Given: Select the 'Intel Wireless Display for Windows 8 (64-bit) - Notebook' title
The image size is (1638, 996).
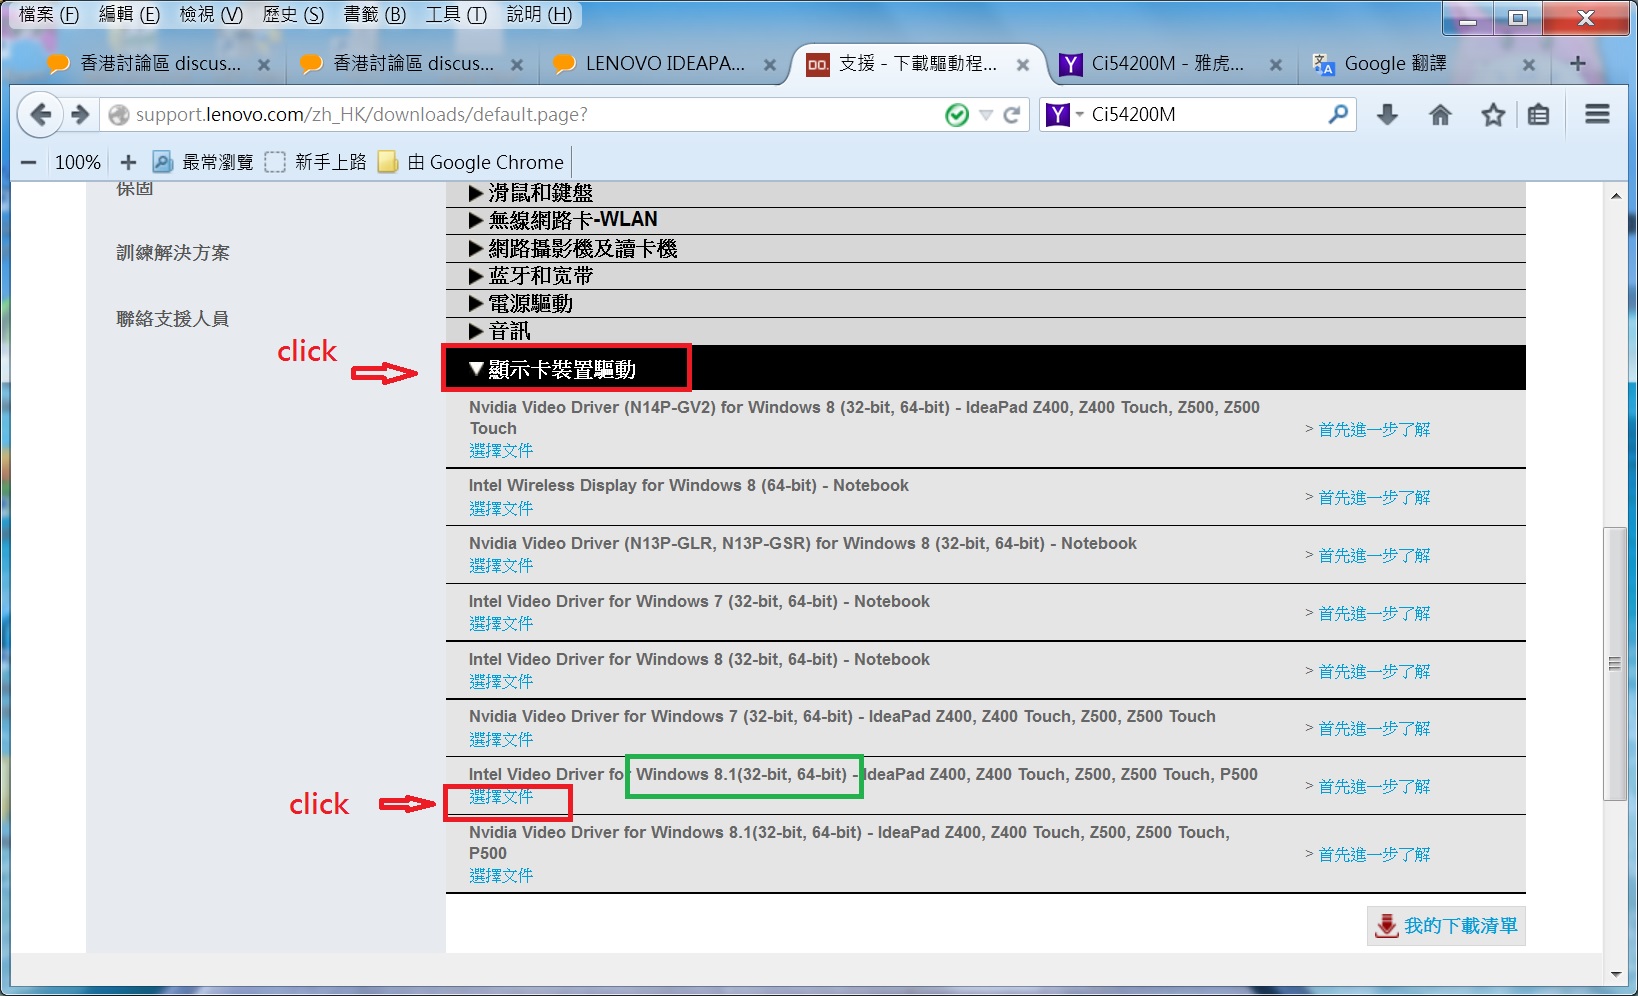Looking at the screenshot, I should (x=689, y=486).
